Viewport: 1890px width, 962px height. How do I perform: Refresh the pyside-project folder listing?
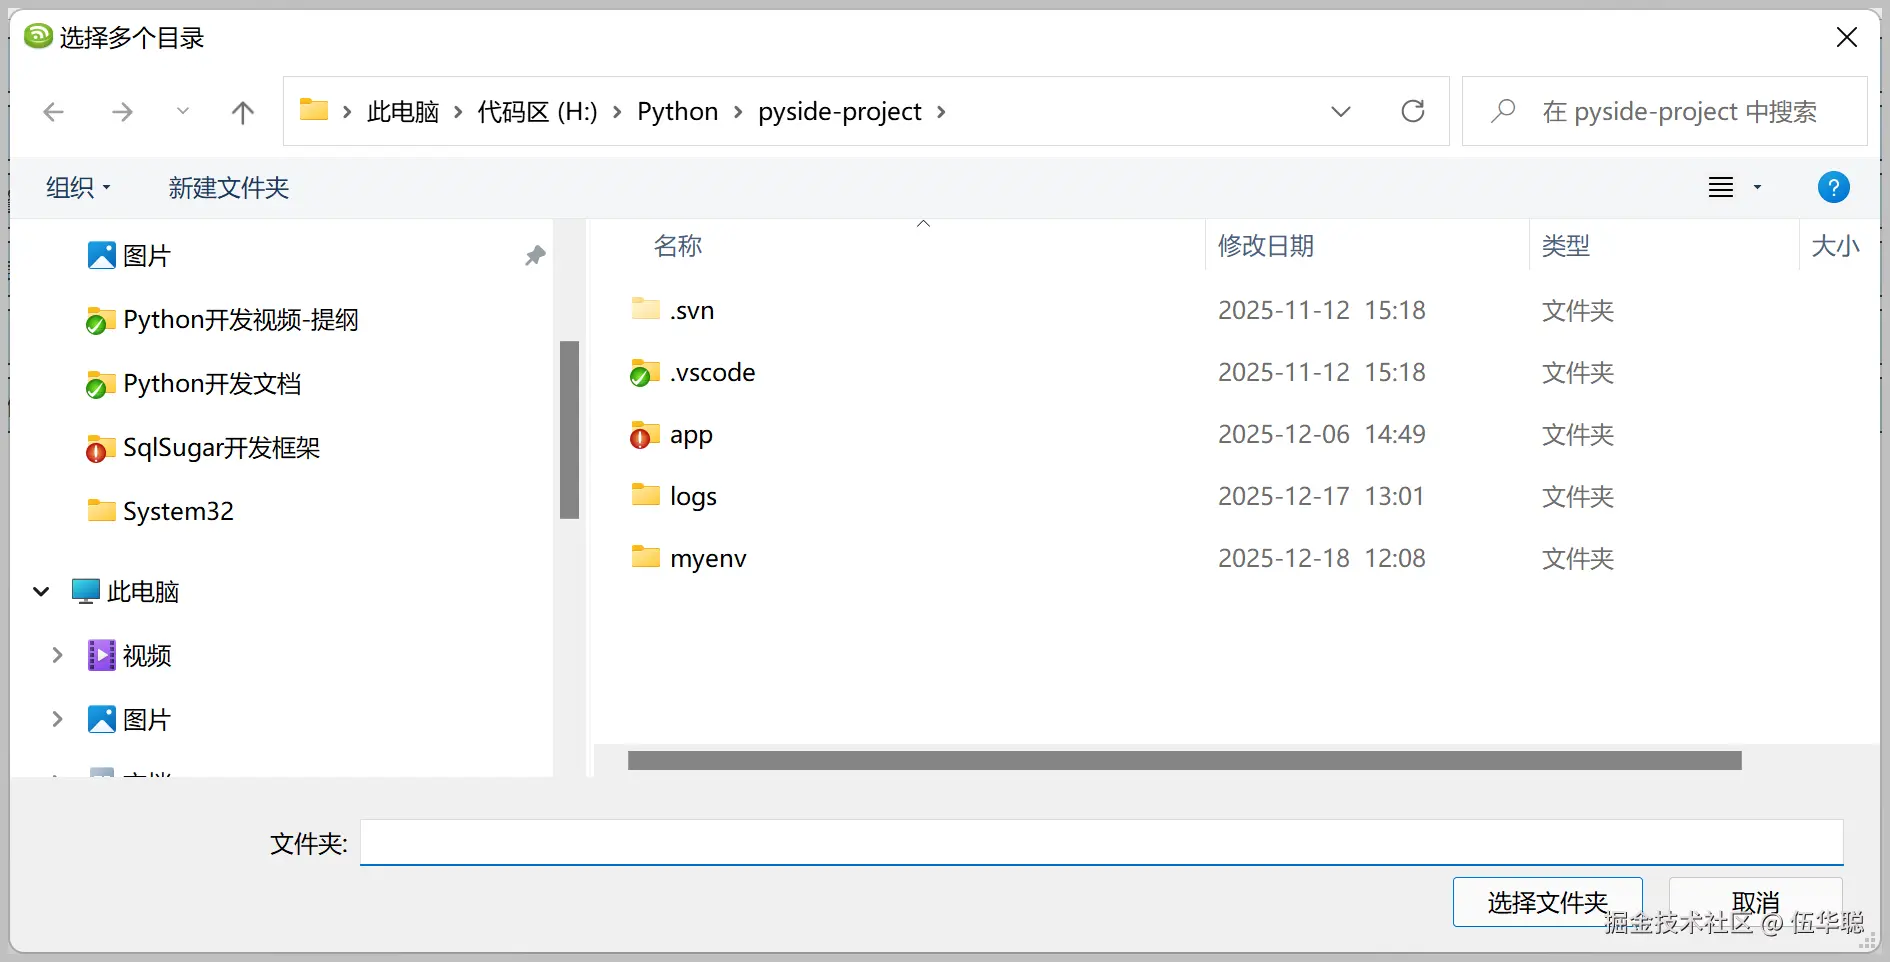[x=1412, y=111]
